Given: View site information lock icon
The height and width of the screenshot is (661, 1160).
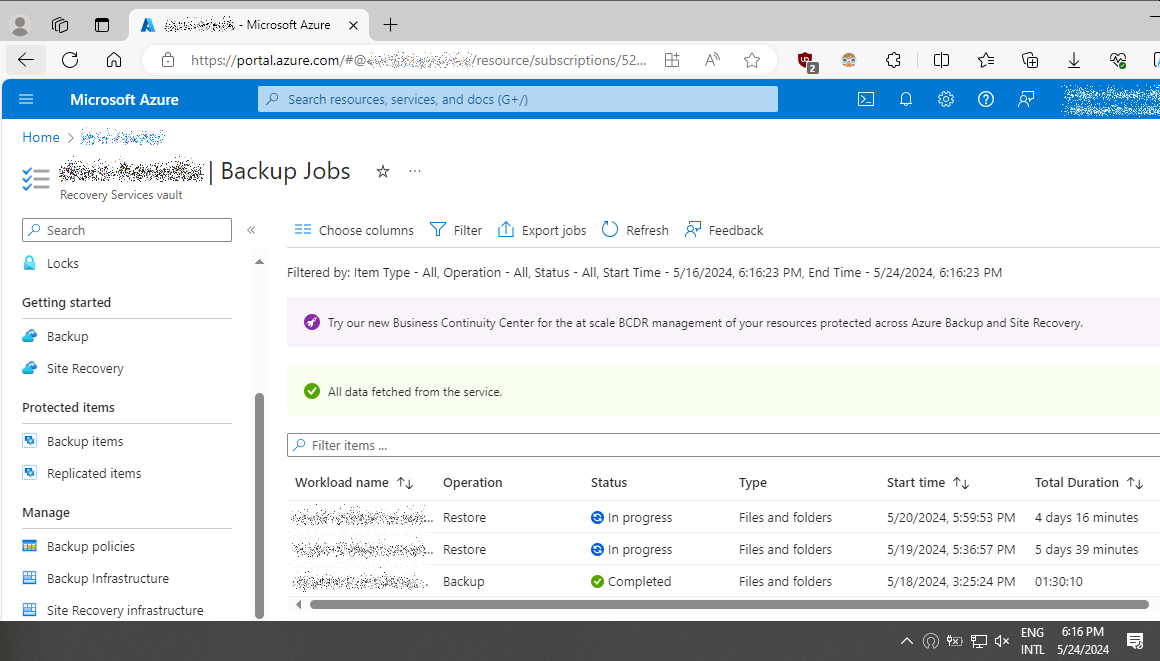Looking at the screenshot, I should 168,60.
